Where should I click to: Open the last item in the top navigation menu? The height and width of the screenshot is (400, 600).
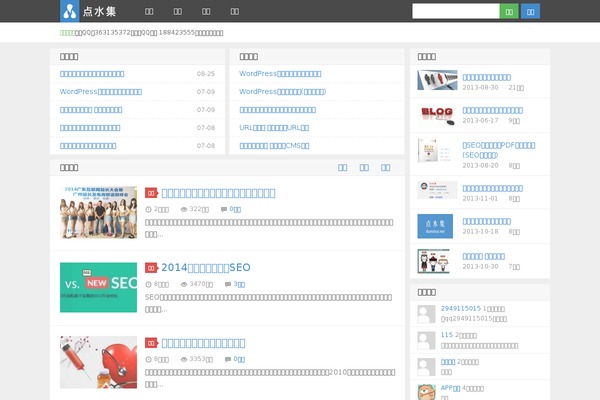[x=234, y=11]
